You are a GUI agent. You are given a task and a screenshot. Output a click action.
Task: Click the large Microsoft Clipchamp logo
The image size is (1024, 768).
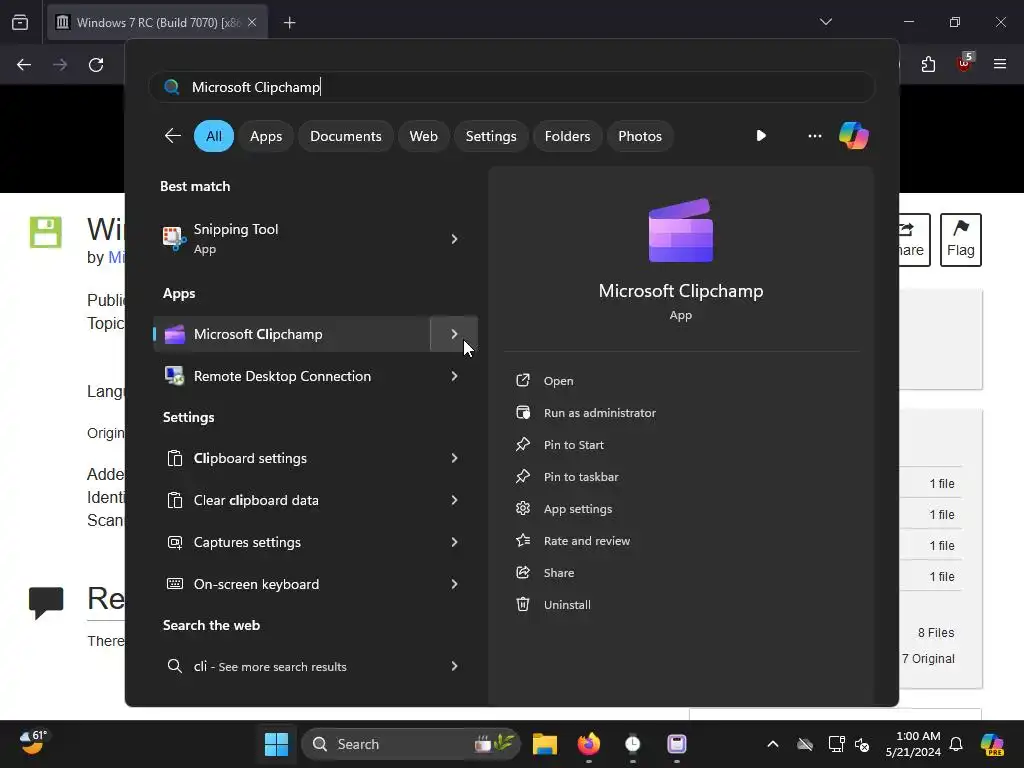click(680, 230)
